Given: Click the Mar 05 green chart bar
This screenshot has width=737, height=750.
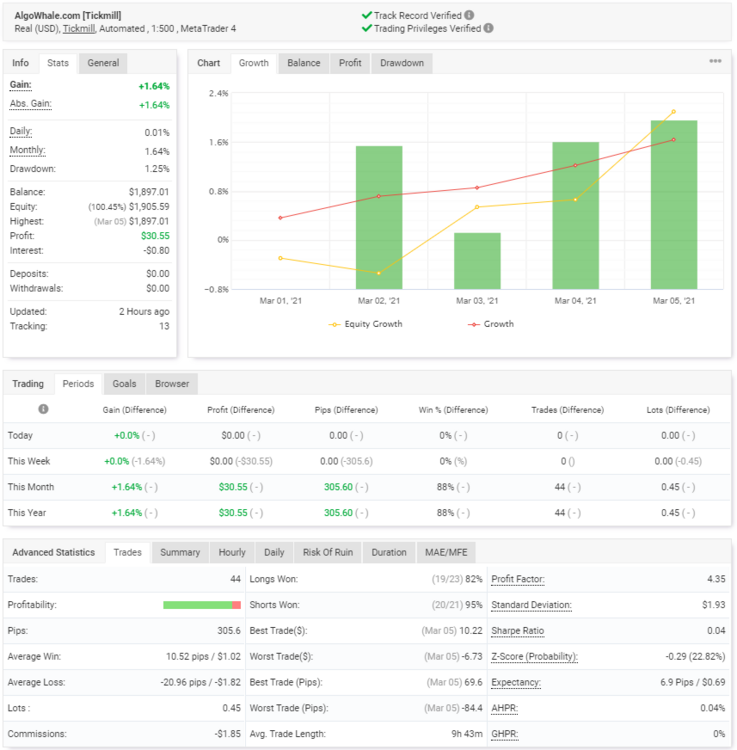Looking at the screenshot, I should (674, 205).
